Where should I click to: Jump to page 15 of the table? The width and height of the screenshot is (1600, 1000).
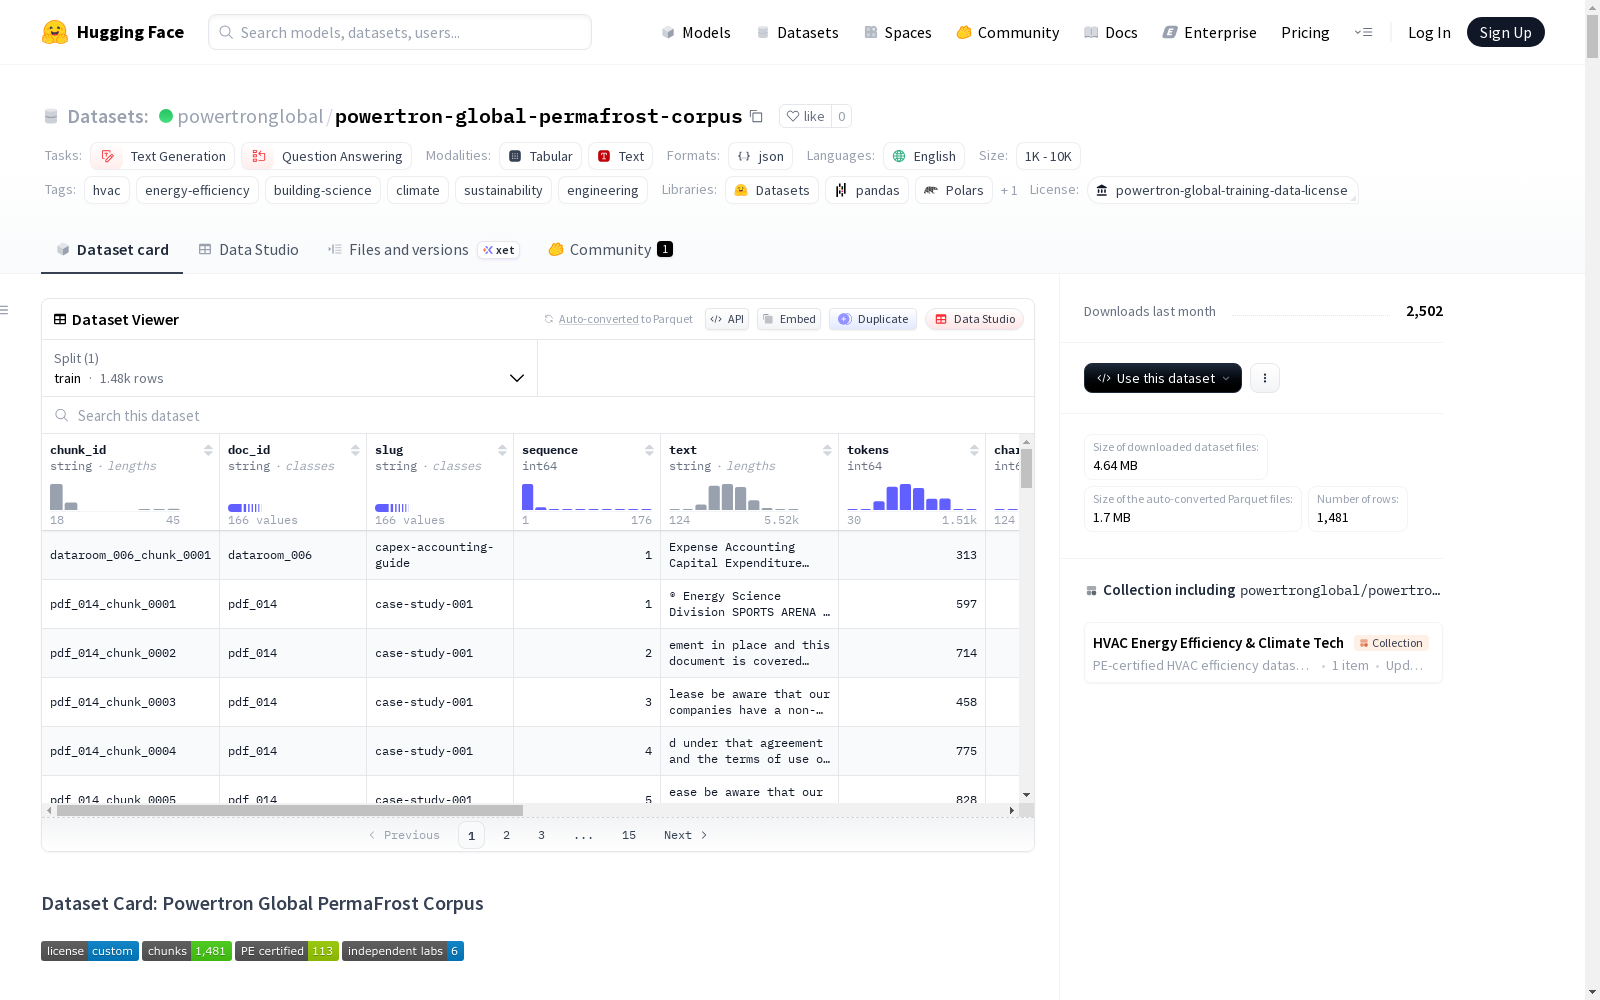pyautogui.click(x=629, y=835)
